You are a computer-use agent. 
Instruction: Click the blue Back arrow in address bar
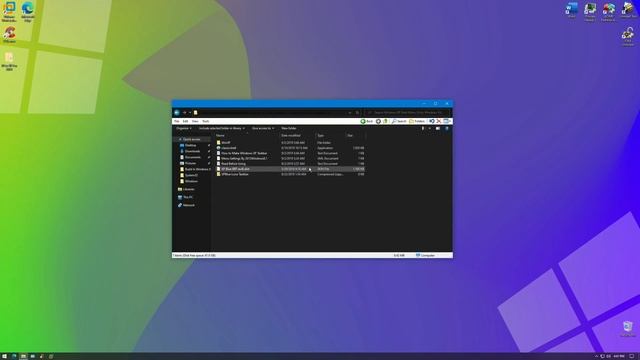[177, 112]
